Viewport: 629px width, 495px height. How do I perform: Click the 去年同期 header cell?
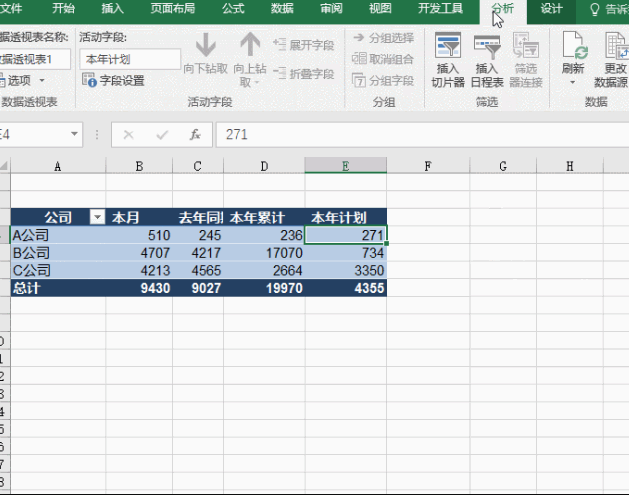coord(198,217)
